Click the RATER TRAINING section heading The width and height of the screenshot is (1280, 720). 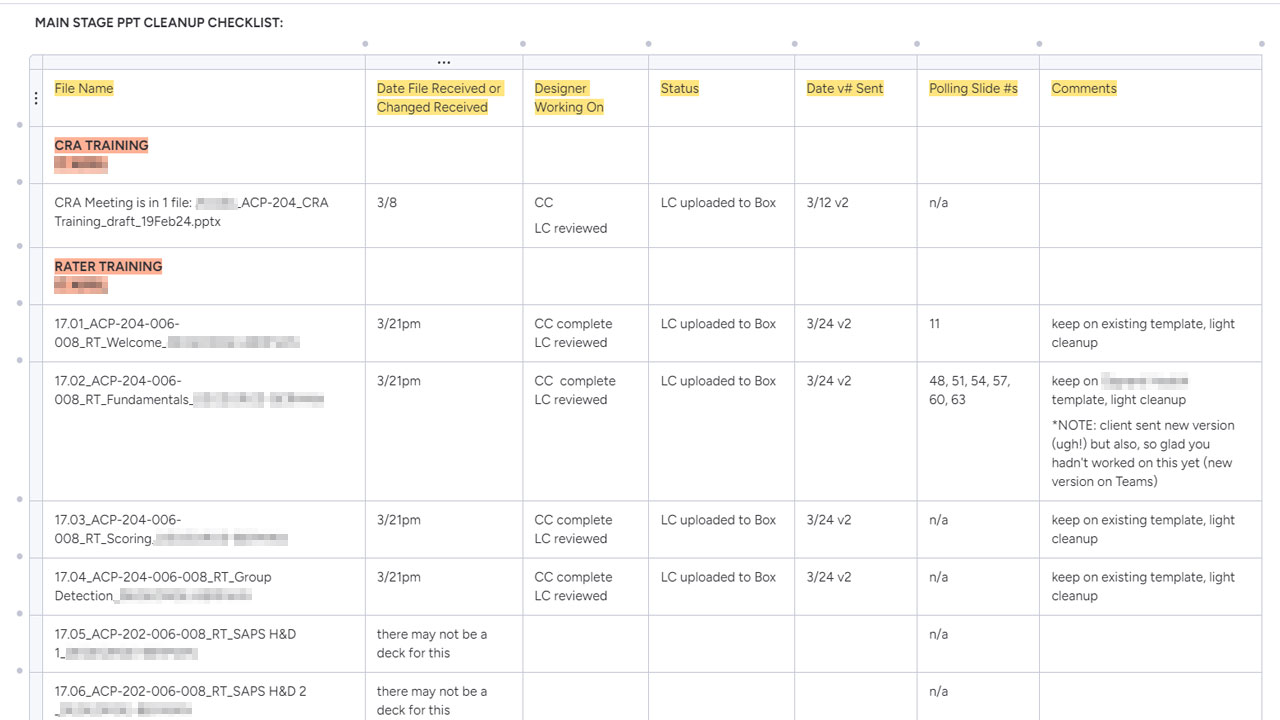108,267
